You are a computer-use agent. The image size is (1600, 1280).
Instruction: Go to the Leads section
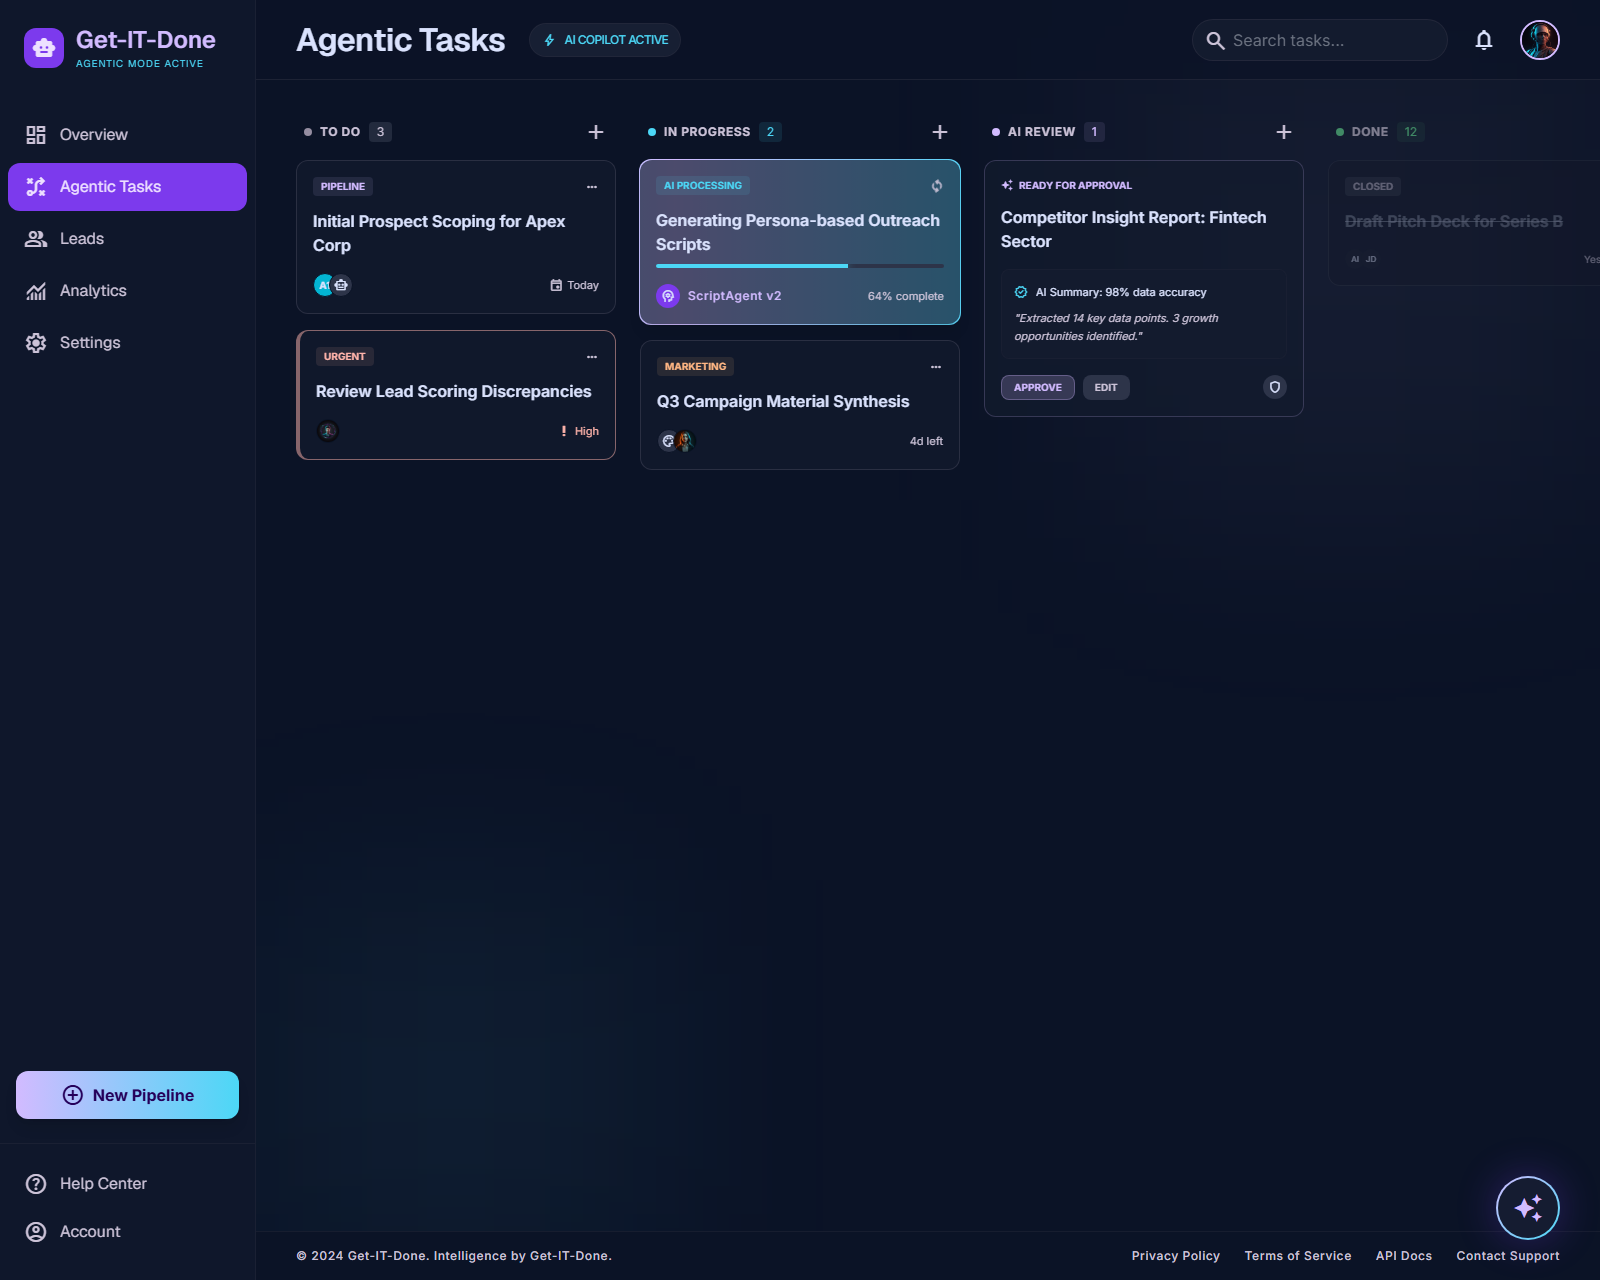(127, 239)
